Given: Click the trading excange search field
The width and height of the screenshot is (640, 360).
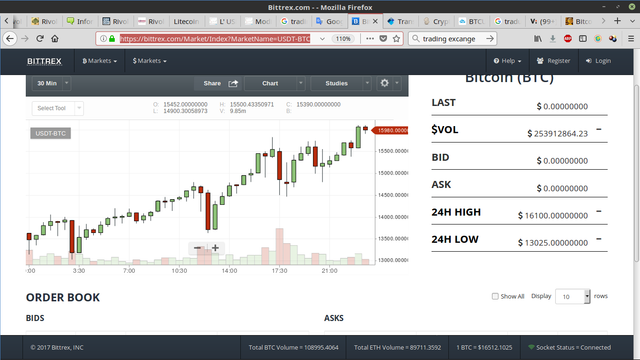Looking at the screenshot, I should [449, 39].
